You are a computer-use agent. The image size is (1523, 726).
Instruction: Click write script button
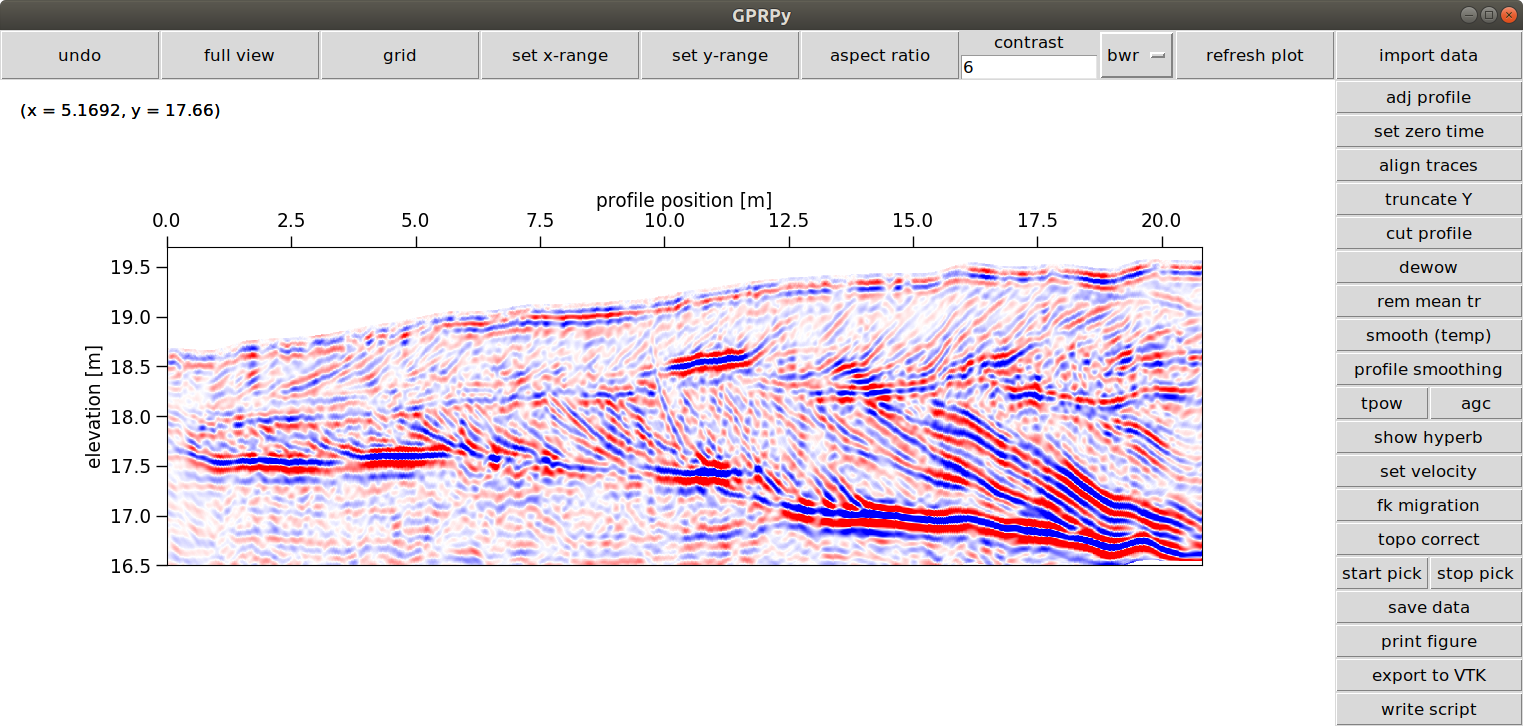1428,709
